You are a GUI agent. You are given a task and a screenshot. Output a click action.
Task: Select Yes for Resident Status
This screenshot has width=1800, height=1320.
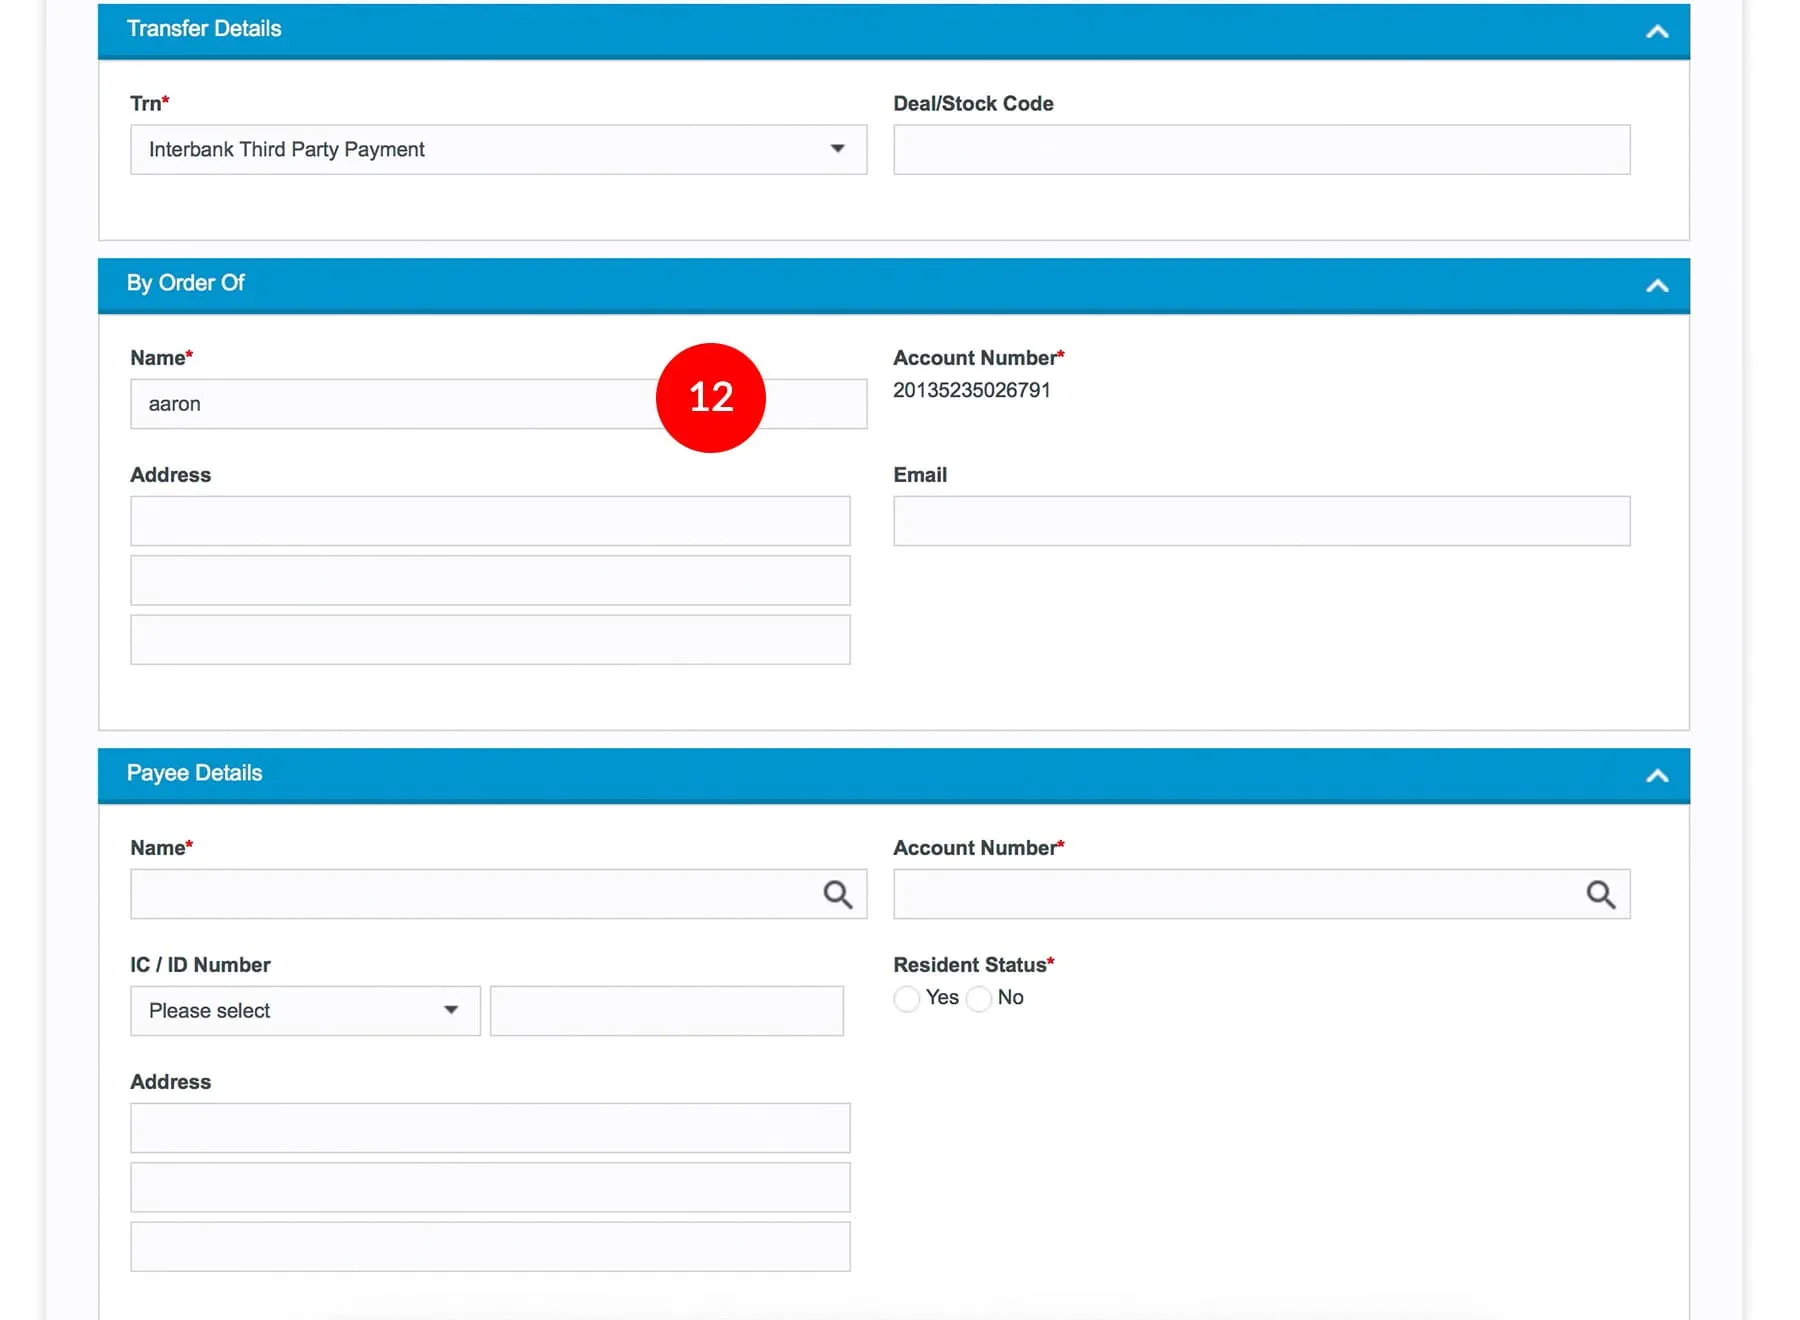point(907,999)
